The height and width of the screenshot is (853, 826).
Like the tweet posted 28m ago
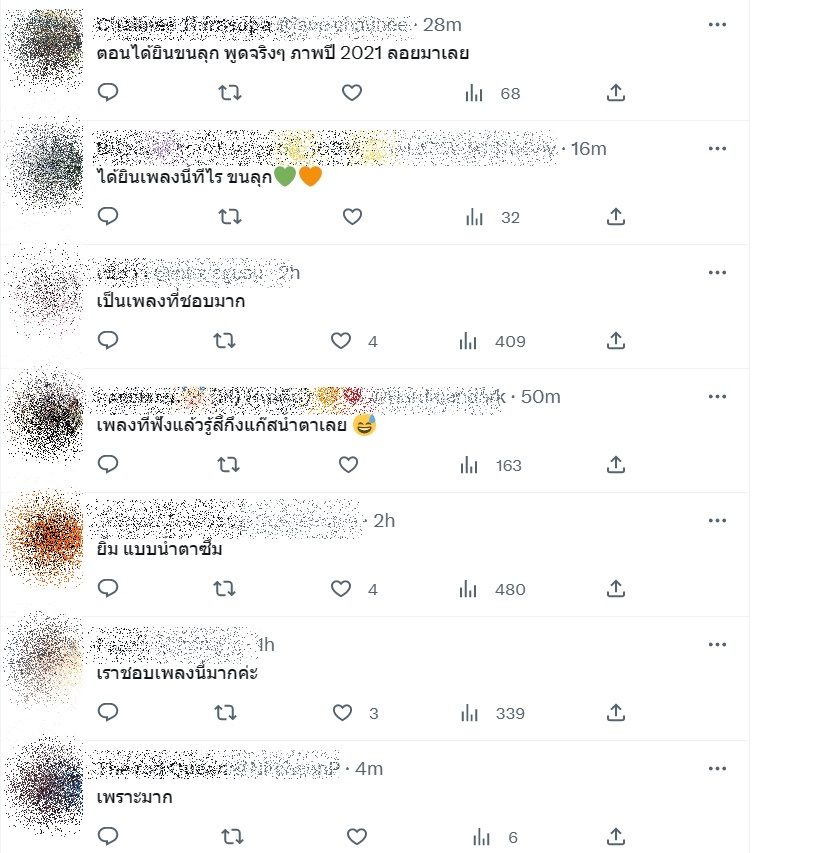pos(352,92)
